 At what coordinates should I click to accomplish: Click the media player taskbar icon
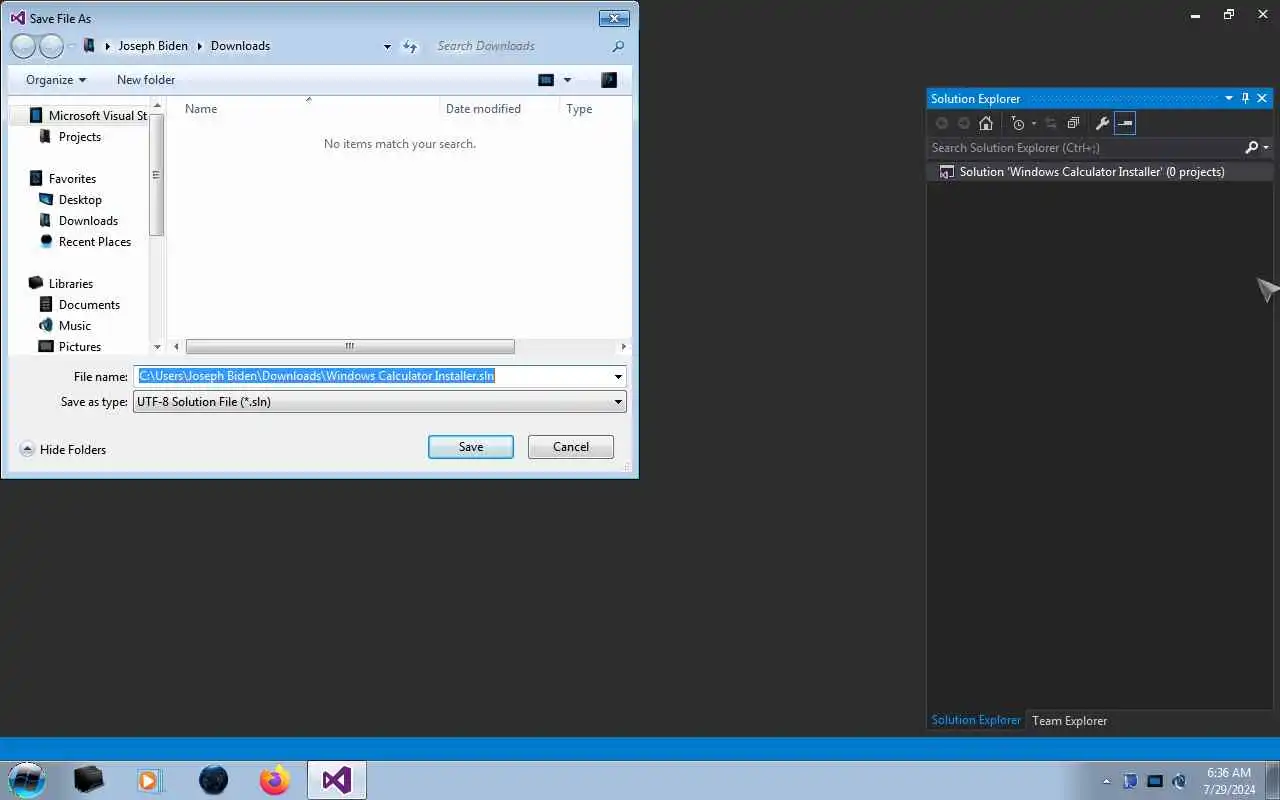(x=150, y=780)
